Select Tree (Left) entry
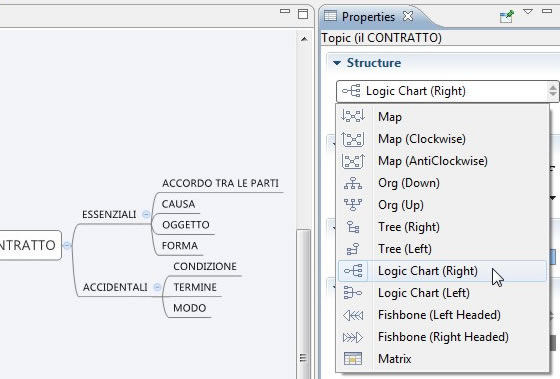Viewport: 560px width, 379px height. pos(442,249)
